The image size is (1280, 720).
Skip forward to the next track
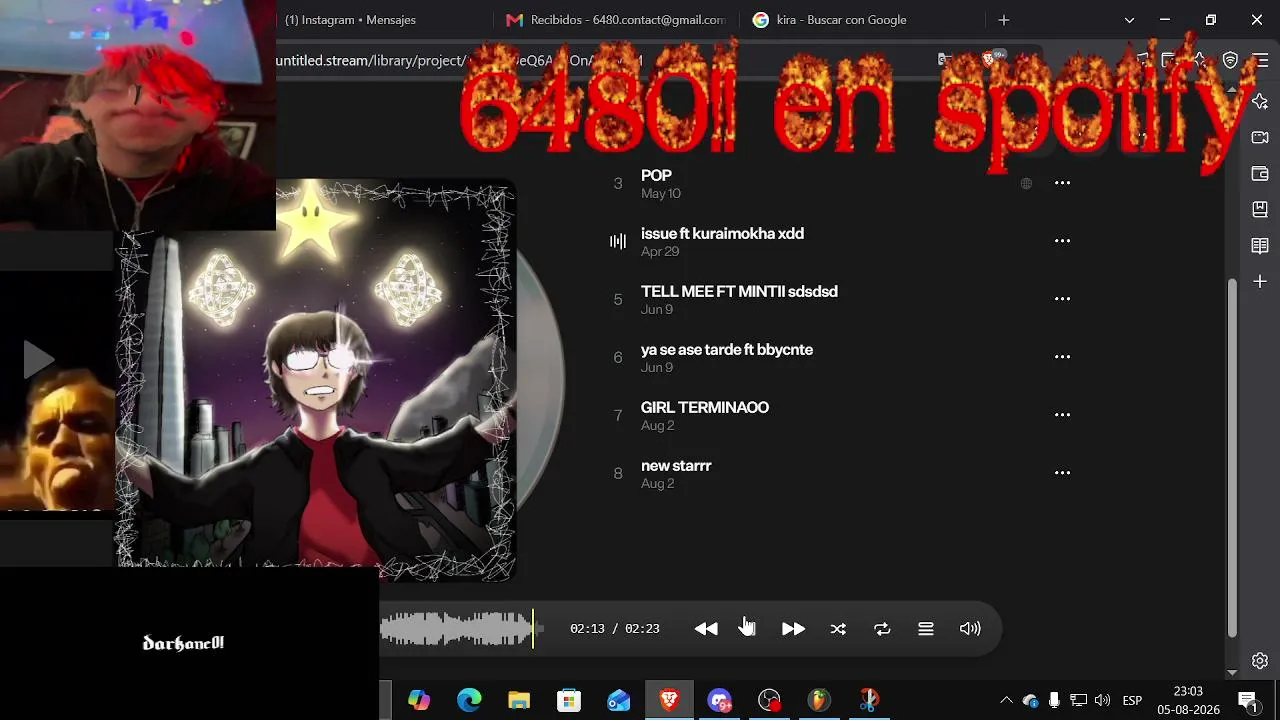pos(793,629)
